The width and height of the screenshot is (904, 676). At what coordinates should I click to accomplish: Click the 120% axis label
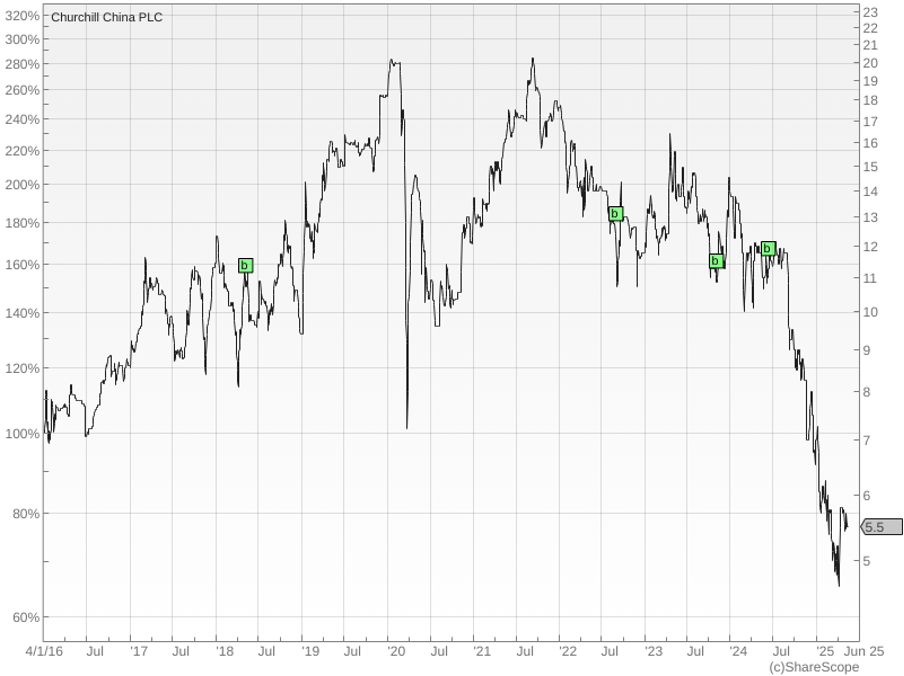[x=22, y=368]
